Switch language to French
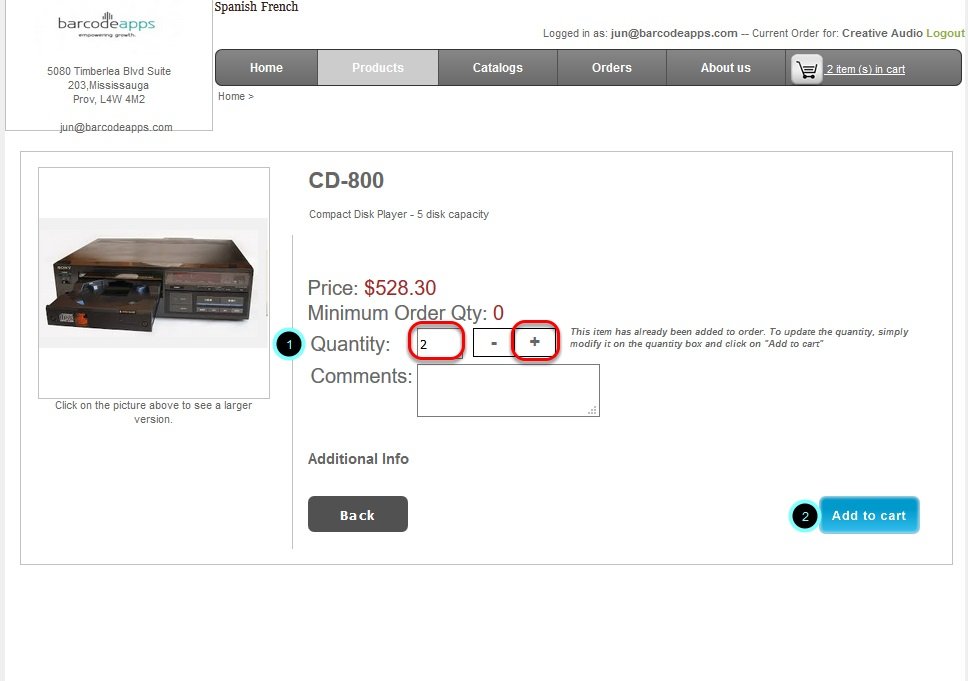968x681 pixels. click(x=278, y=7)
